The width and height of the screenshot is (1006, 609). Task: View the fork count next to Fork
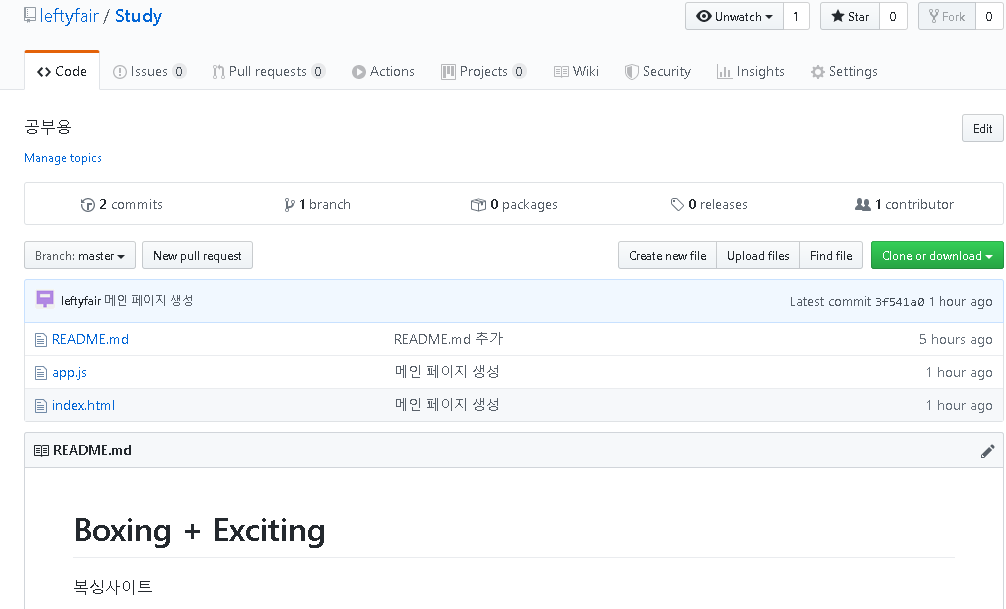989,17
